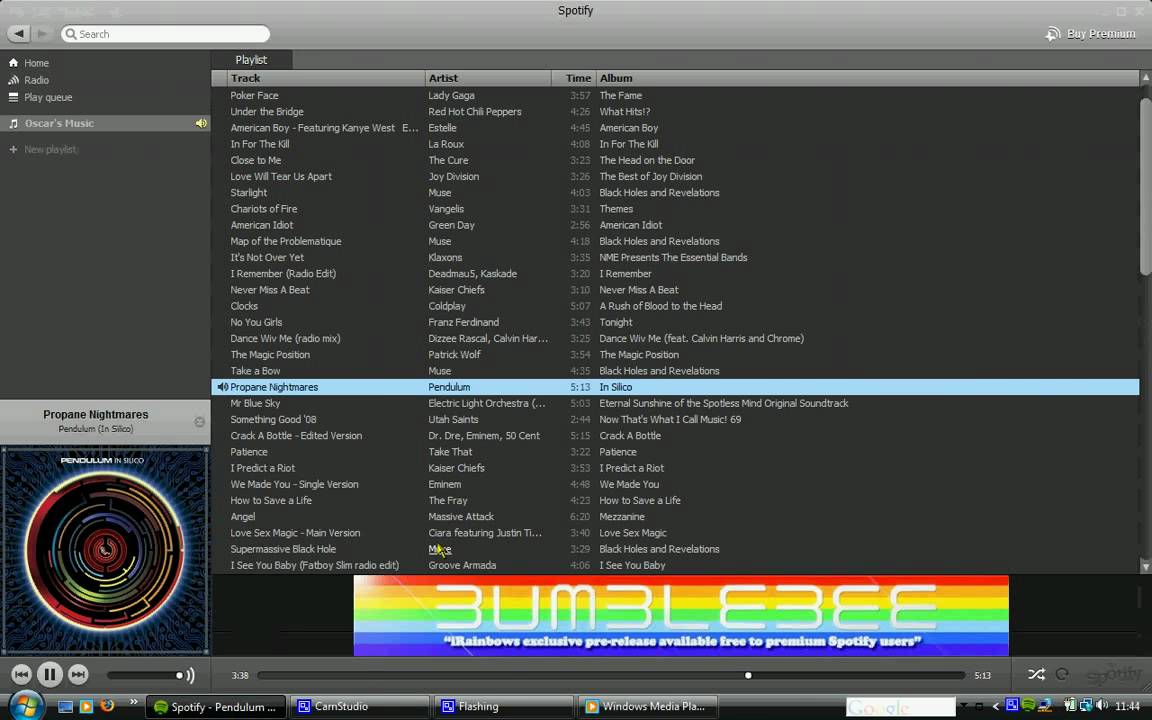Viewport: 1152px width, 720px height.
Task: Click artist Coldplay
Action: (x=447, y=306)
